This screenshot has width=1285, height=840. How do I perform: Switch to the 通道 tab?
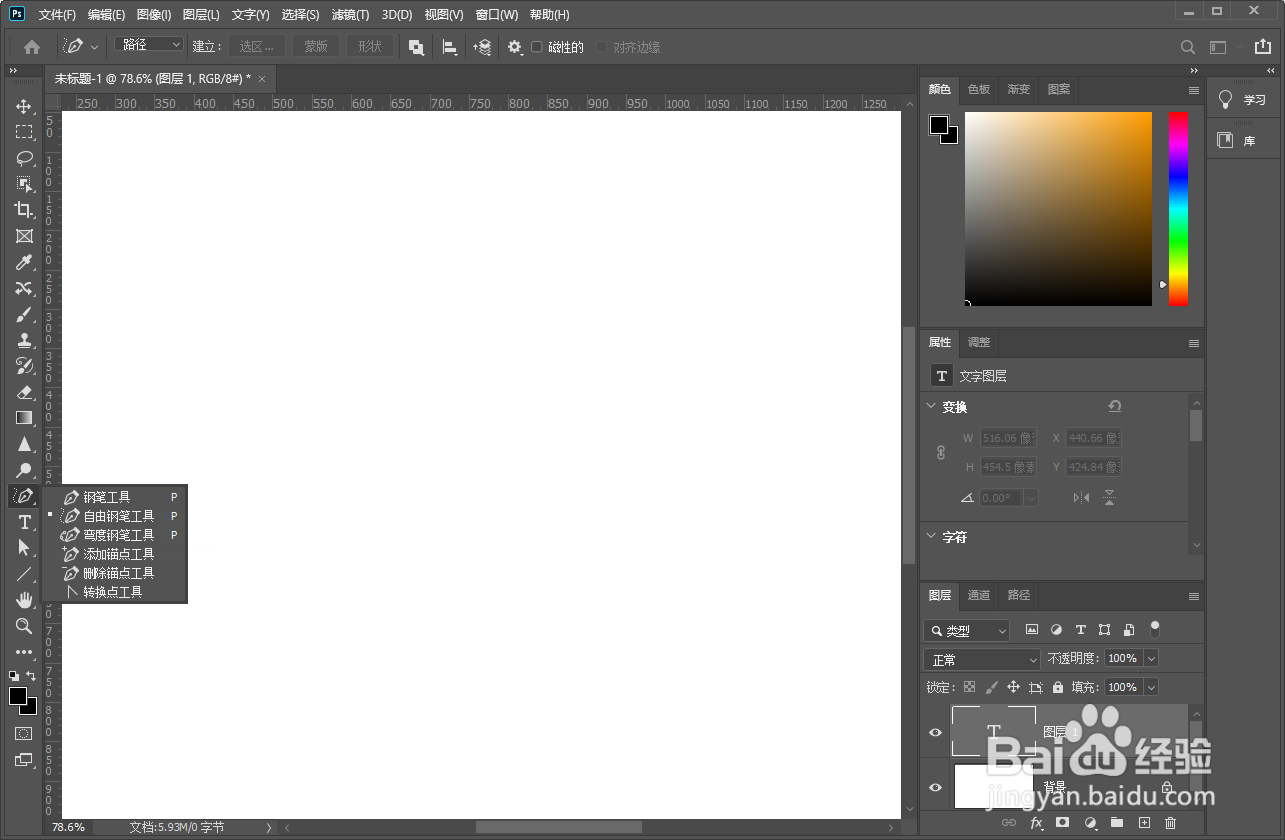(979, 595)
